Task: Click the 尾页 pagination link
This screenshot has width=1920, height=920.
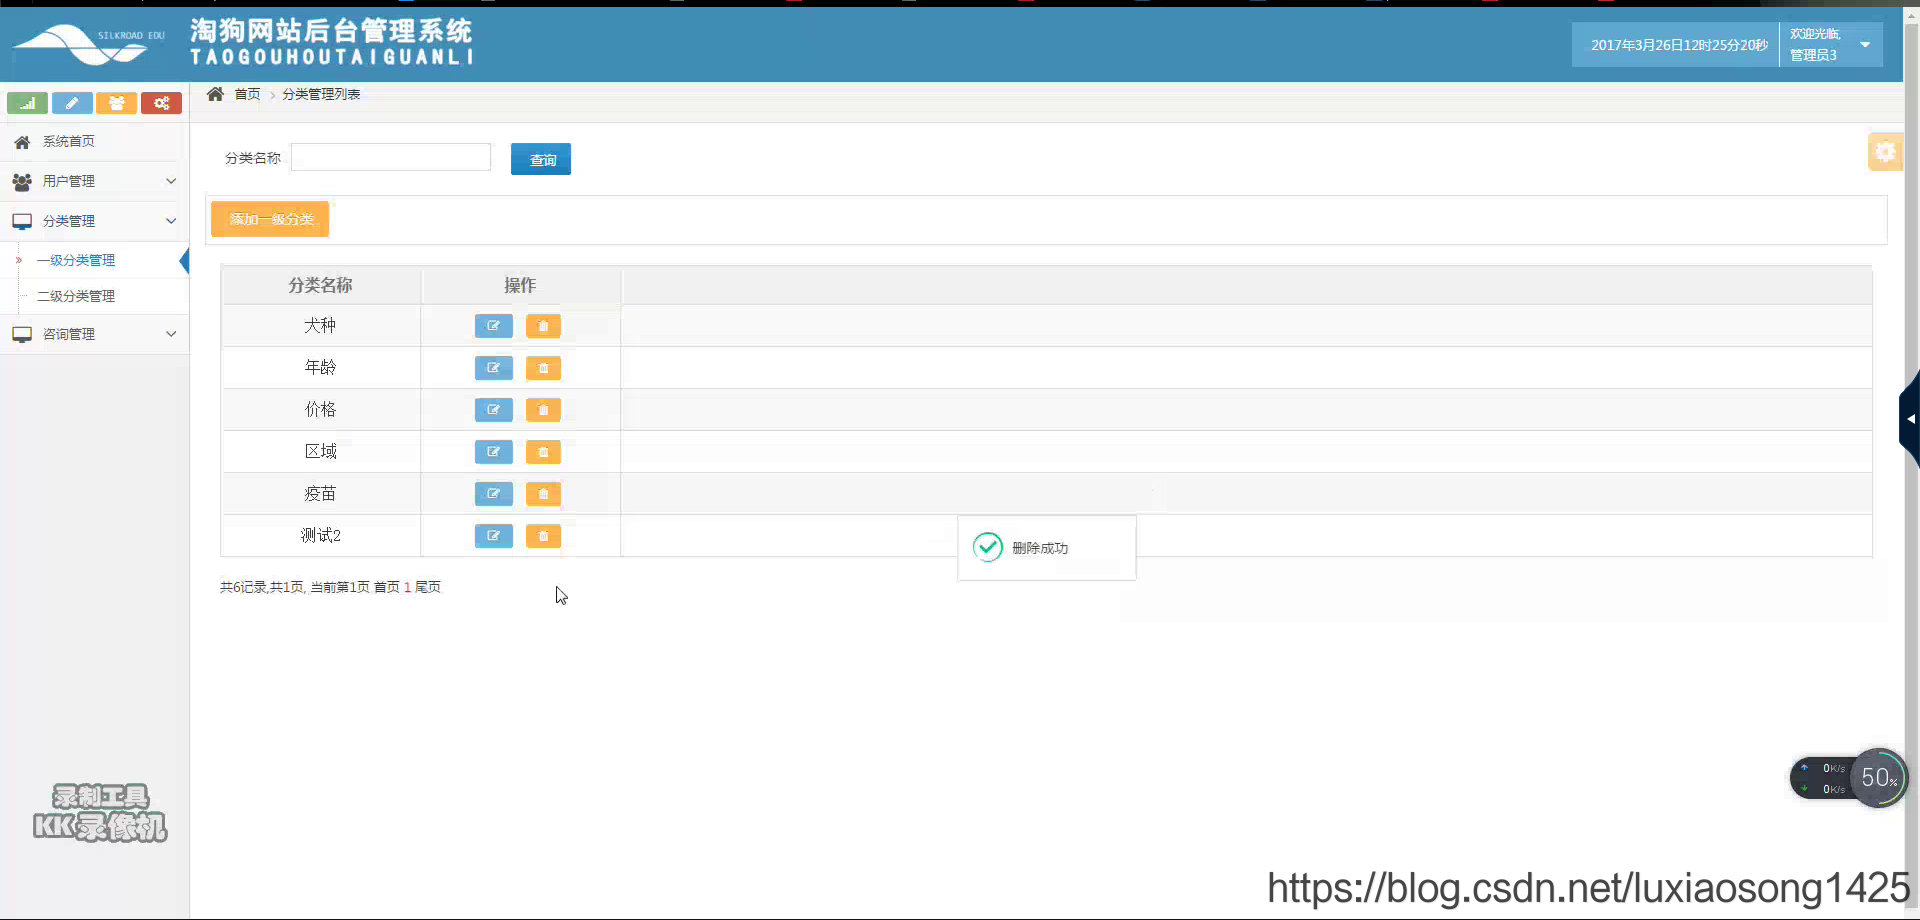Action: coord(428,587)
